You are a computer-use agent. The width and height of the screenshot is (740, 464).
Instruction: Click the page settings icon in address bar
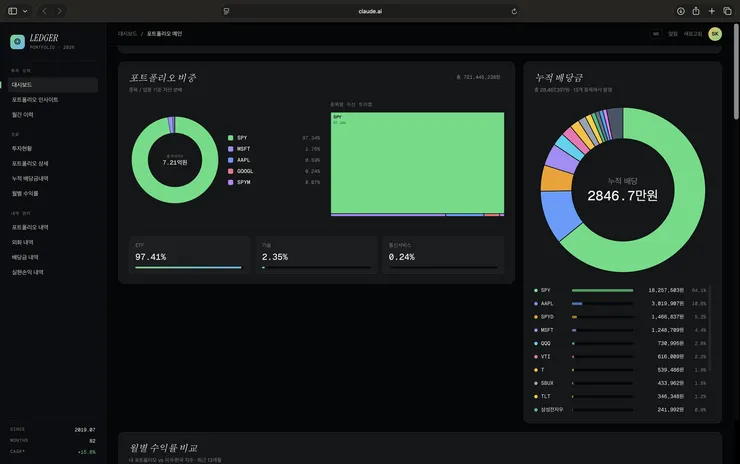(227, 11)
